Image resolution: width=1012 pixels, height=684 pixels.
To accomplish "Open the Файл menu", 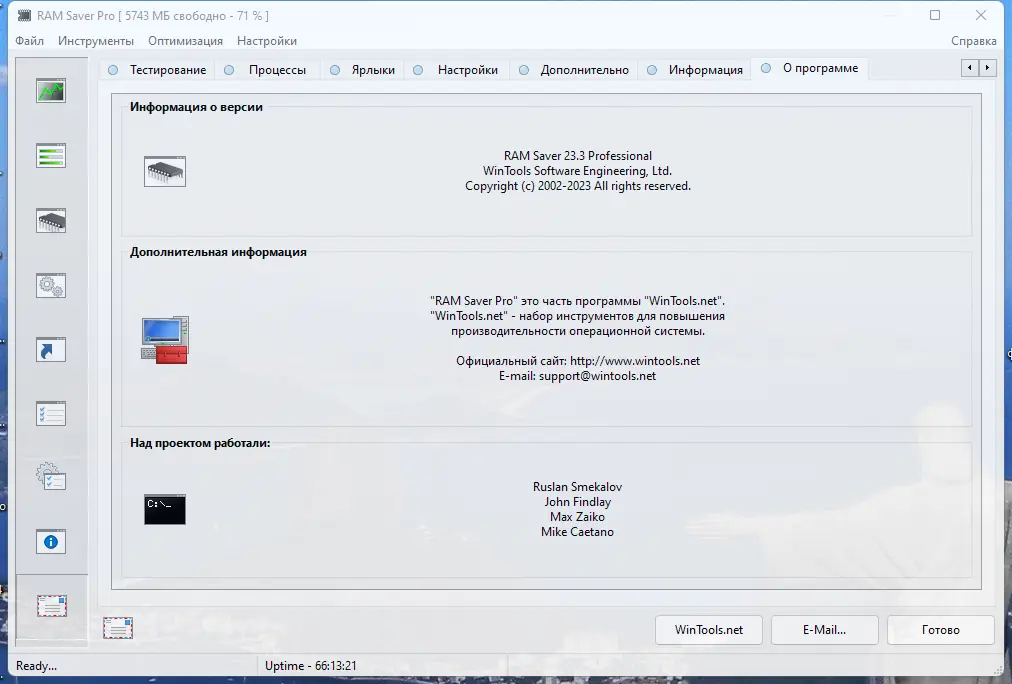I will pos(29,41).
